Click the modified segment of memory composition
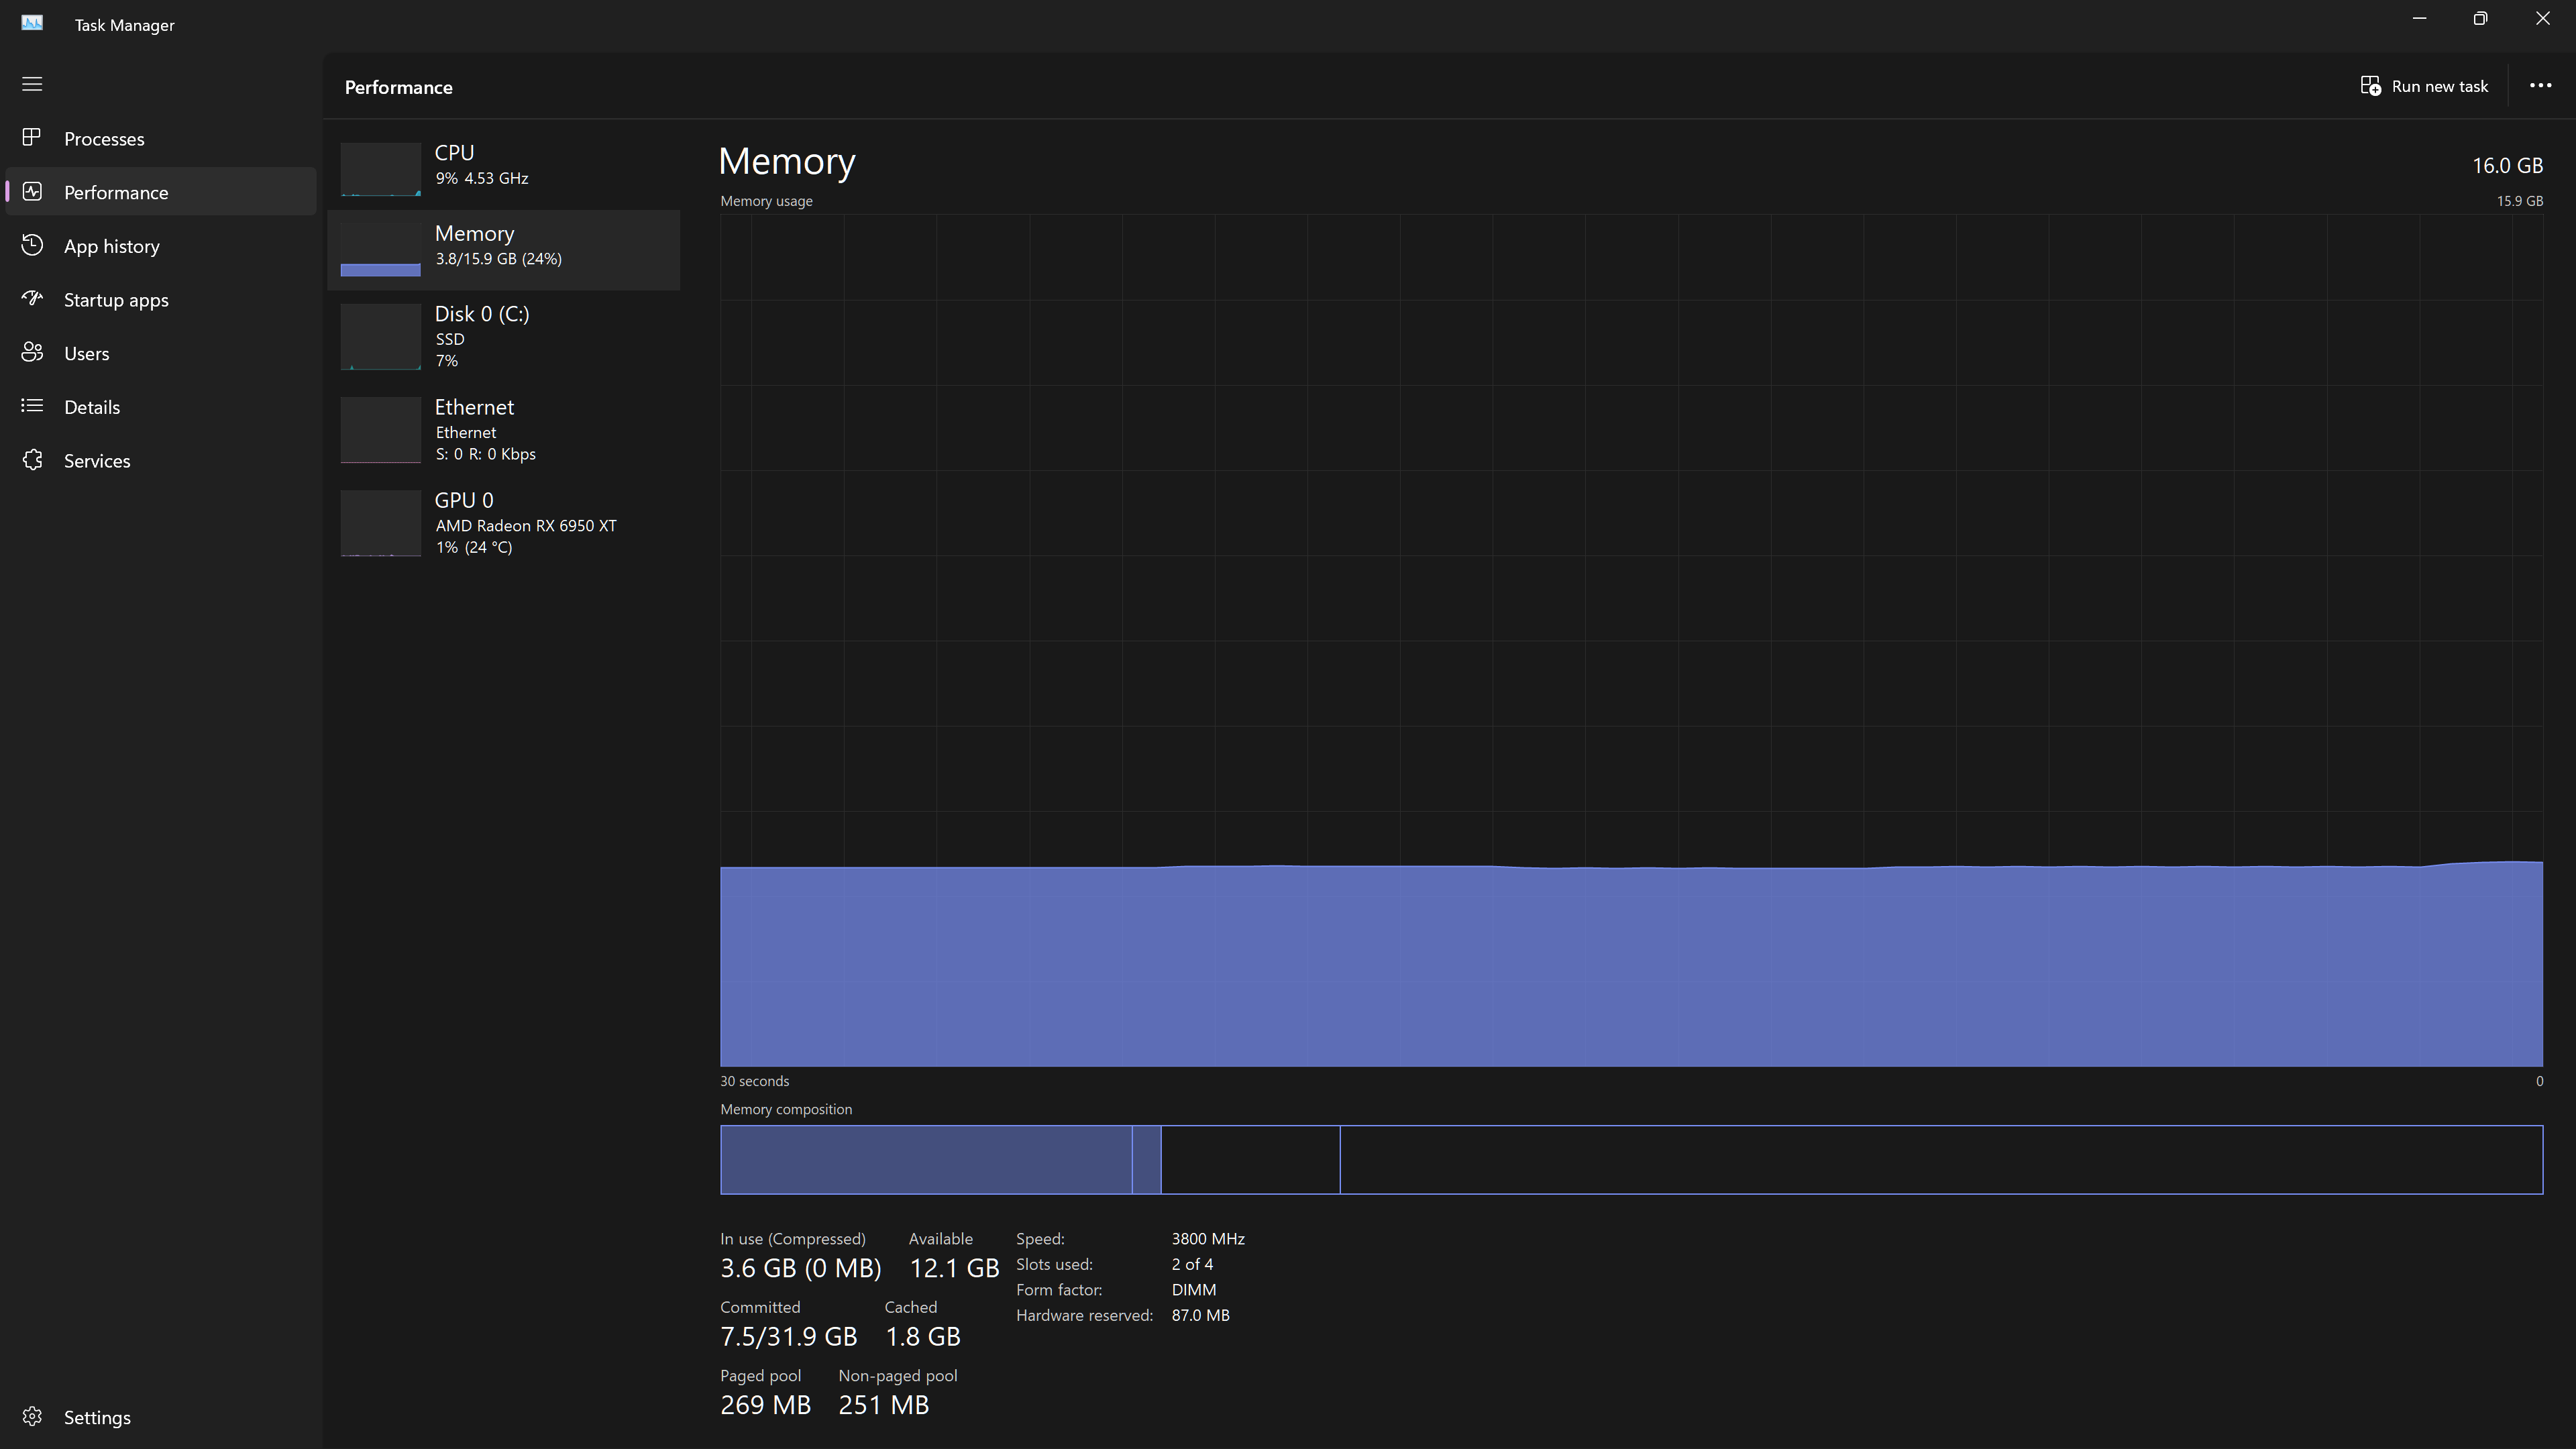2576x1449 pixels. click(x=1146, y=1160)
